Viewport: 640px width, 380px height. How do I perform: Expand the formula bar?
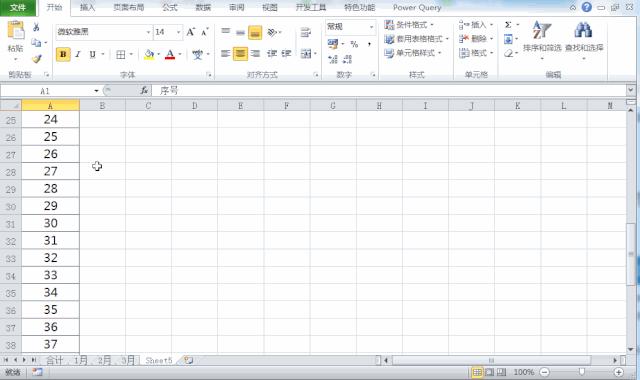coord(631,90)
